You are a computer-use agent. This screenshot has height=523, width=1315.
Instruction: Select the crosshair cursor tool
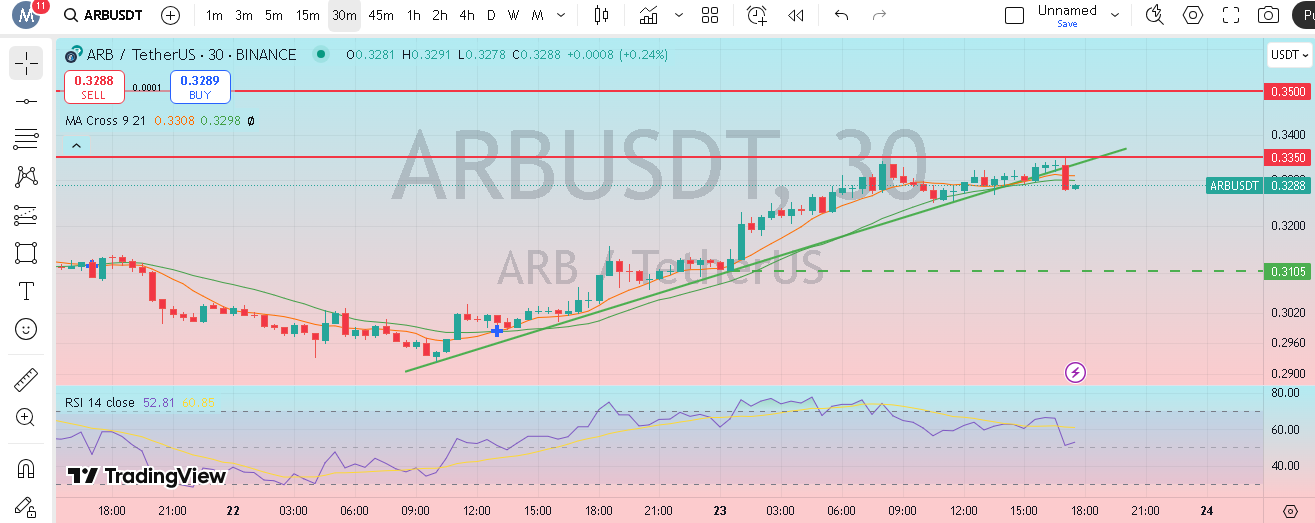click(26, 63)
